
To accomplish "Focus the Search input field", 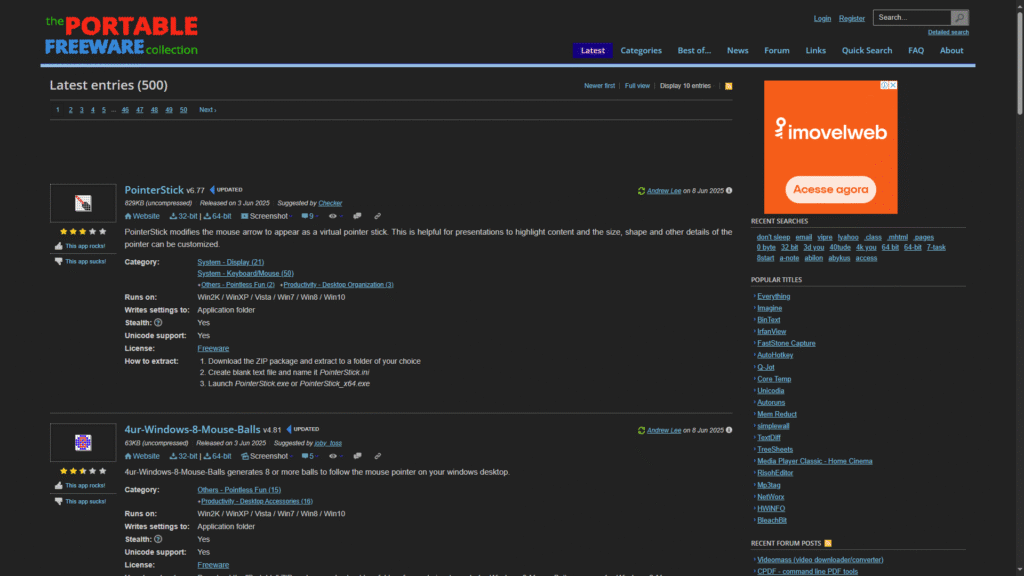I will point(912,18).
